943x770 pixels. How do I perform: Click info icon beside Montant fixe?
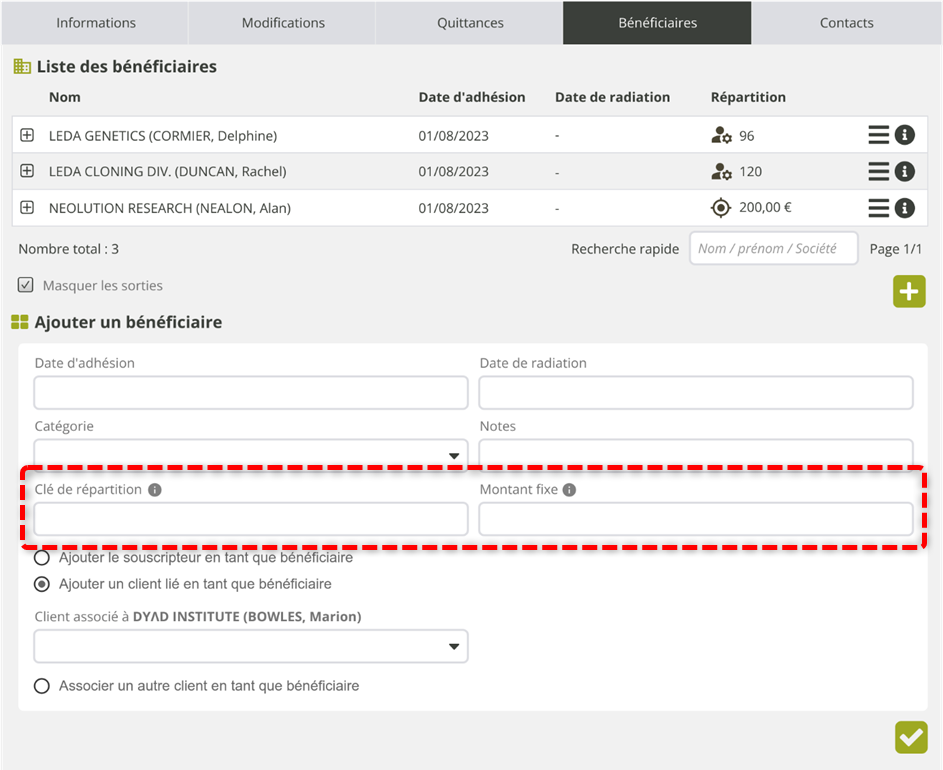[x=569, y=490]
